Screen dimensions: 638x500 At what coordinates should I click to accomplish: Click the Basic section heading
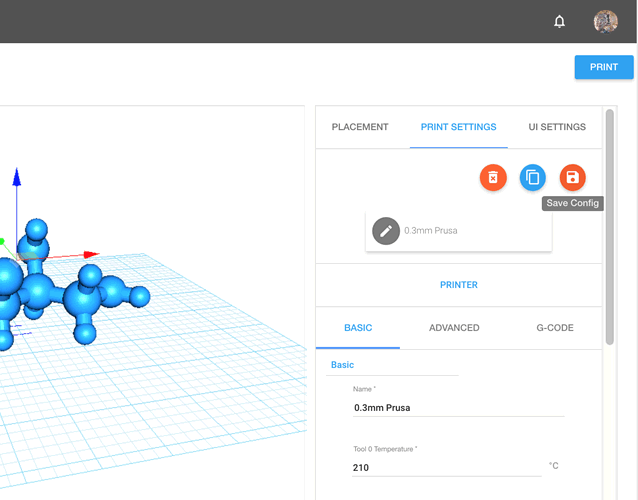(342, 365)
